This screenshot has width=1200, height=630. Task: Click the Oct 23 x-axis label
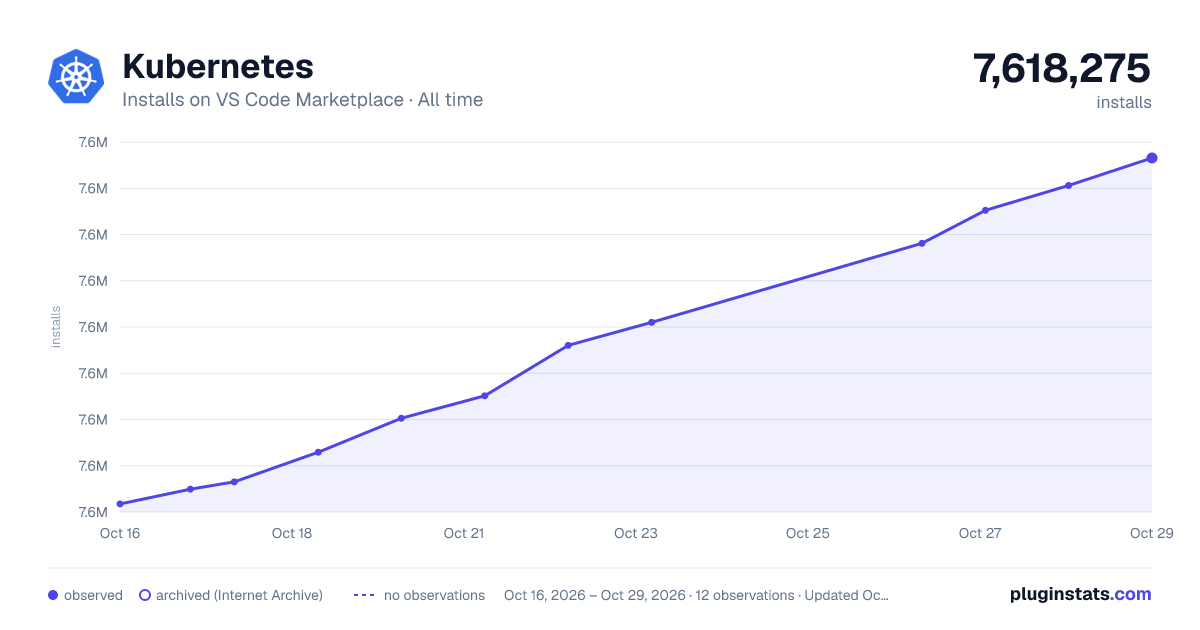pyautogui.click(x=636, y=533)
